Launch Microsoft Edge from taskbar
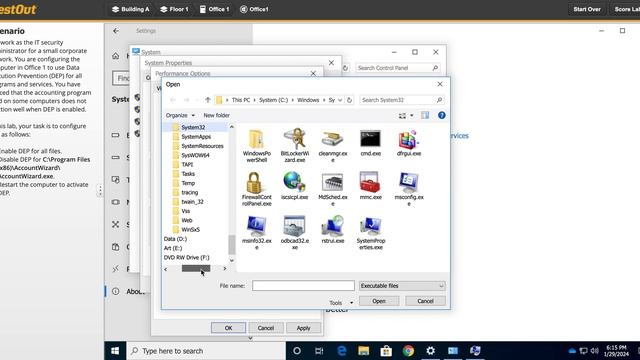 [342, 351]
